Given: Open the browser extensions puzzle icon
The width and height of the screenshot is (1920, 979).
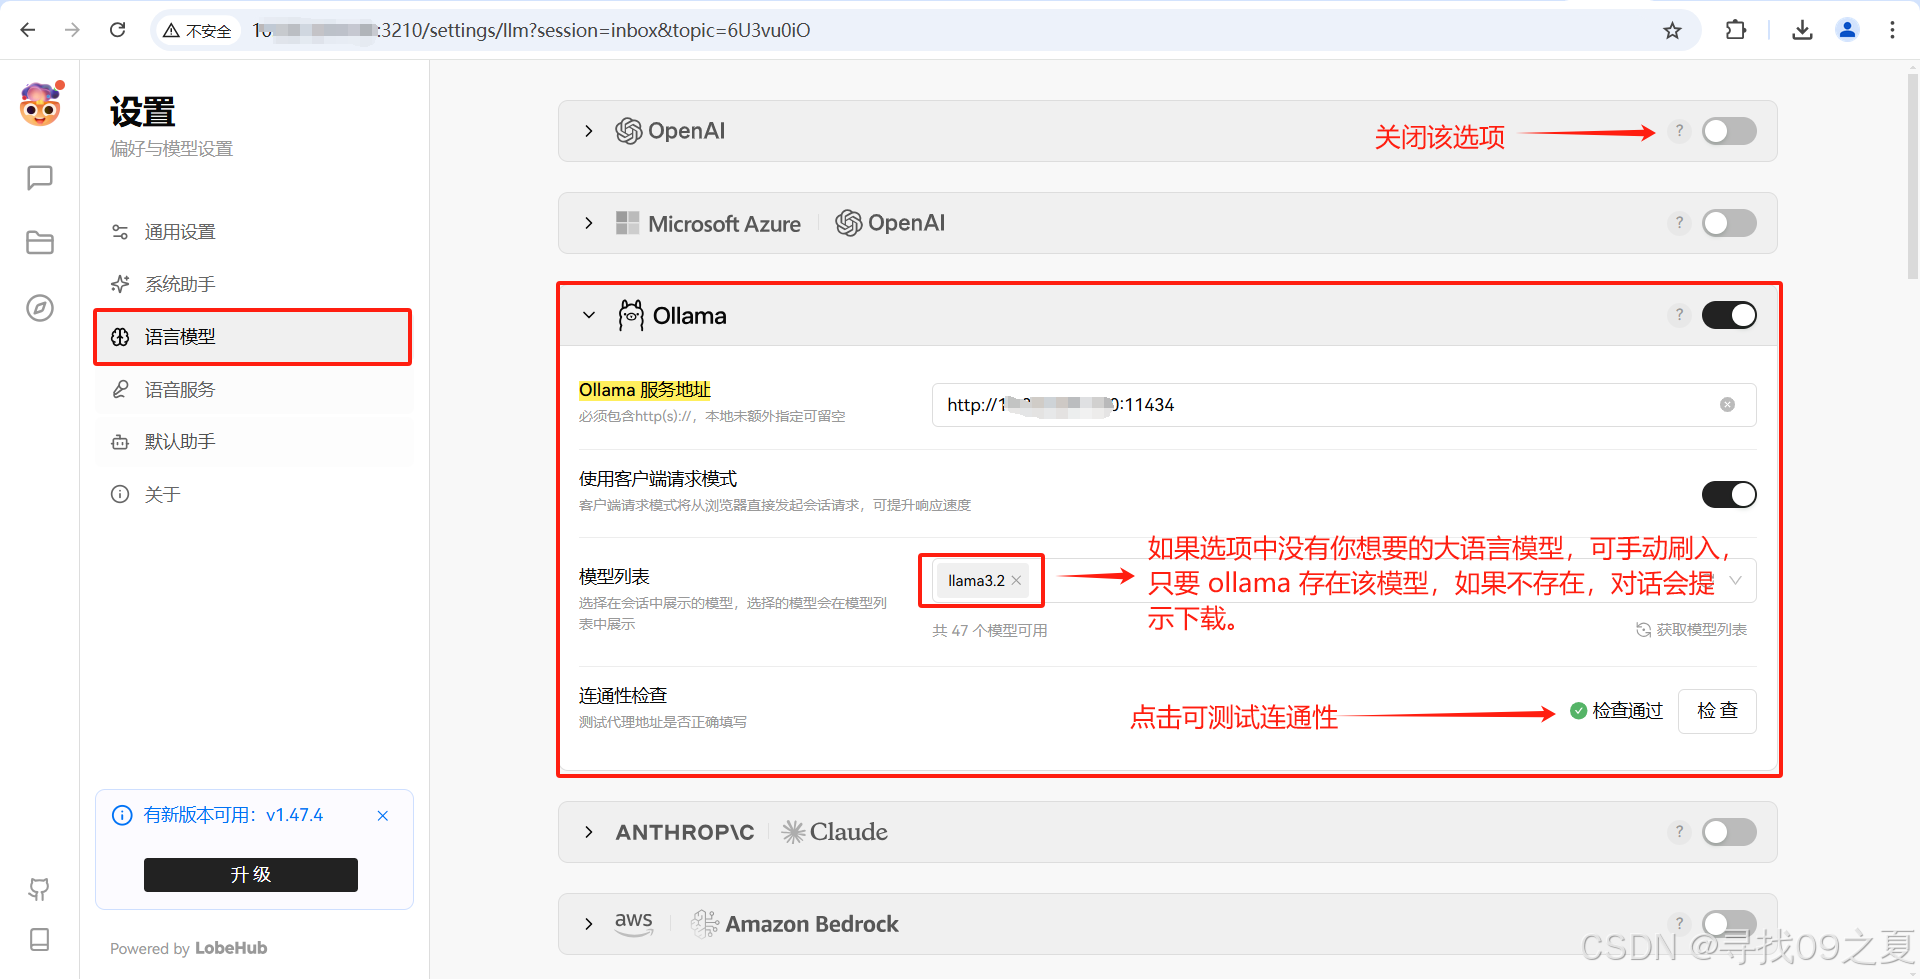Looking at the screenshot, I should tap(1736, 30).
